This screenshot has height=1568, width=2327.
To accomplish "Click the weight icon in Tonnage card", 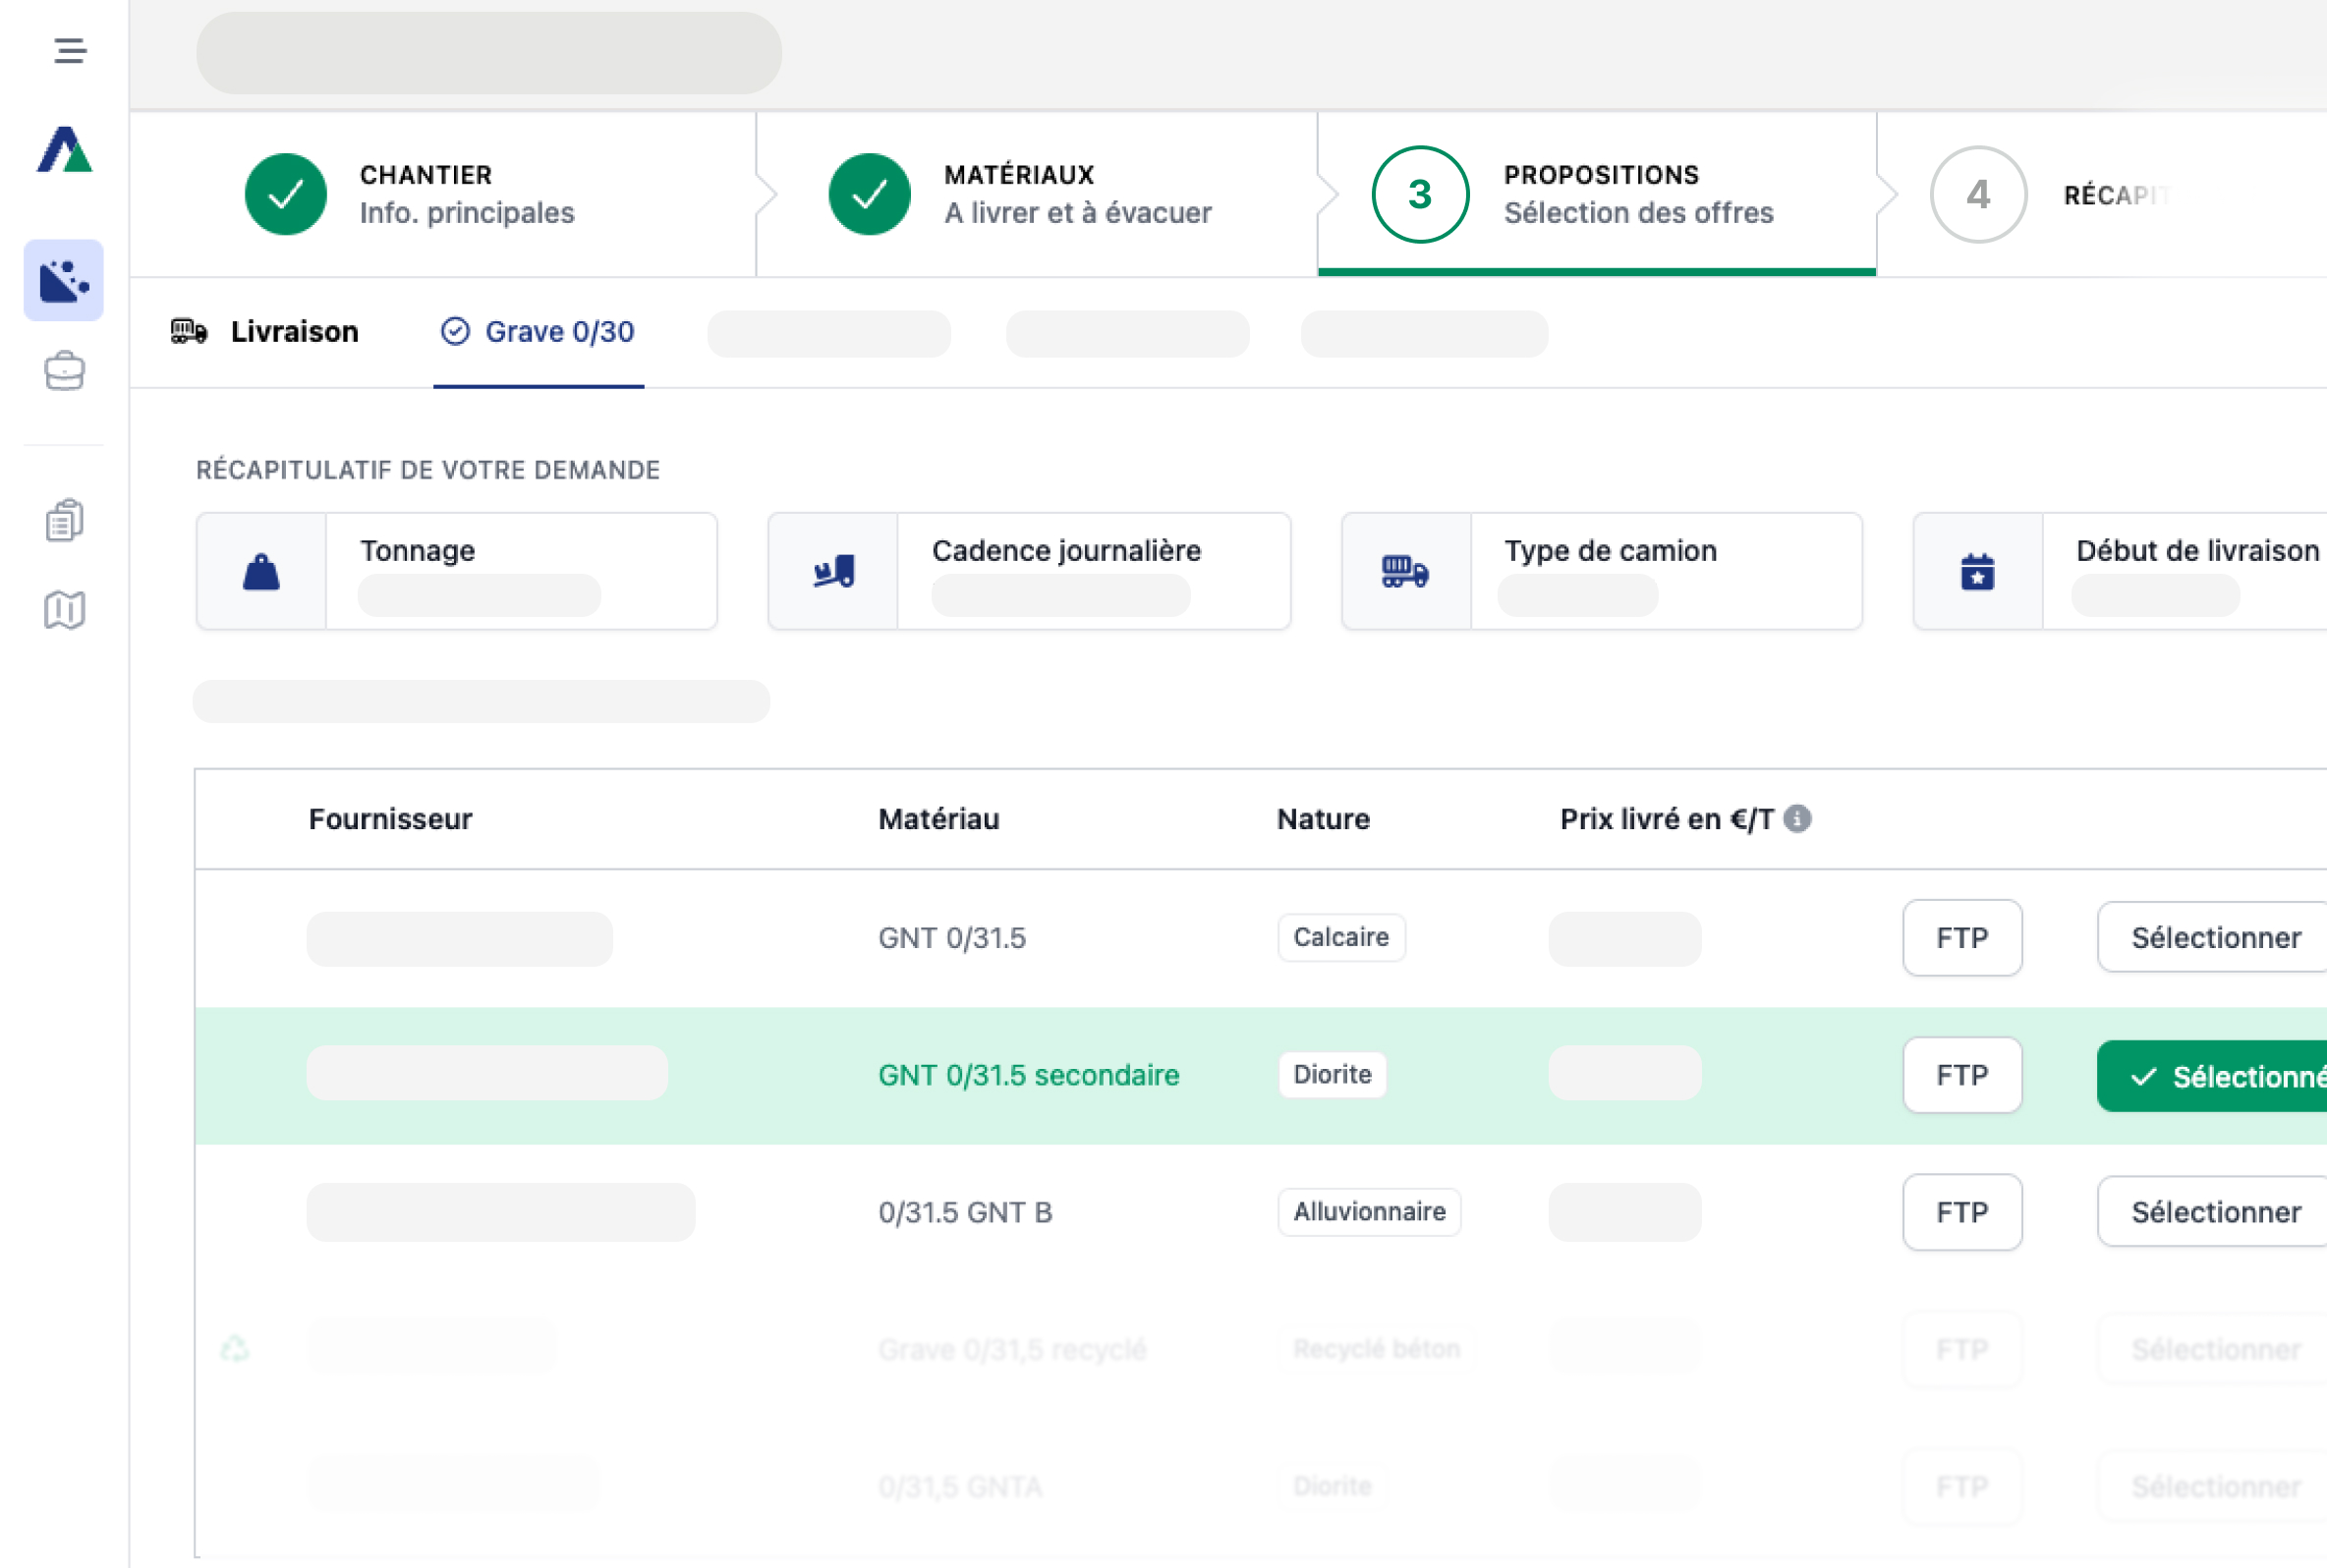I will point(261,572).
